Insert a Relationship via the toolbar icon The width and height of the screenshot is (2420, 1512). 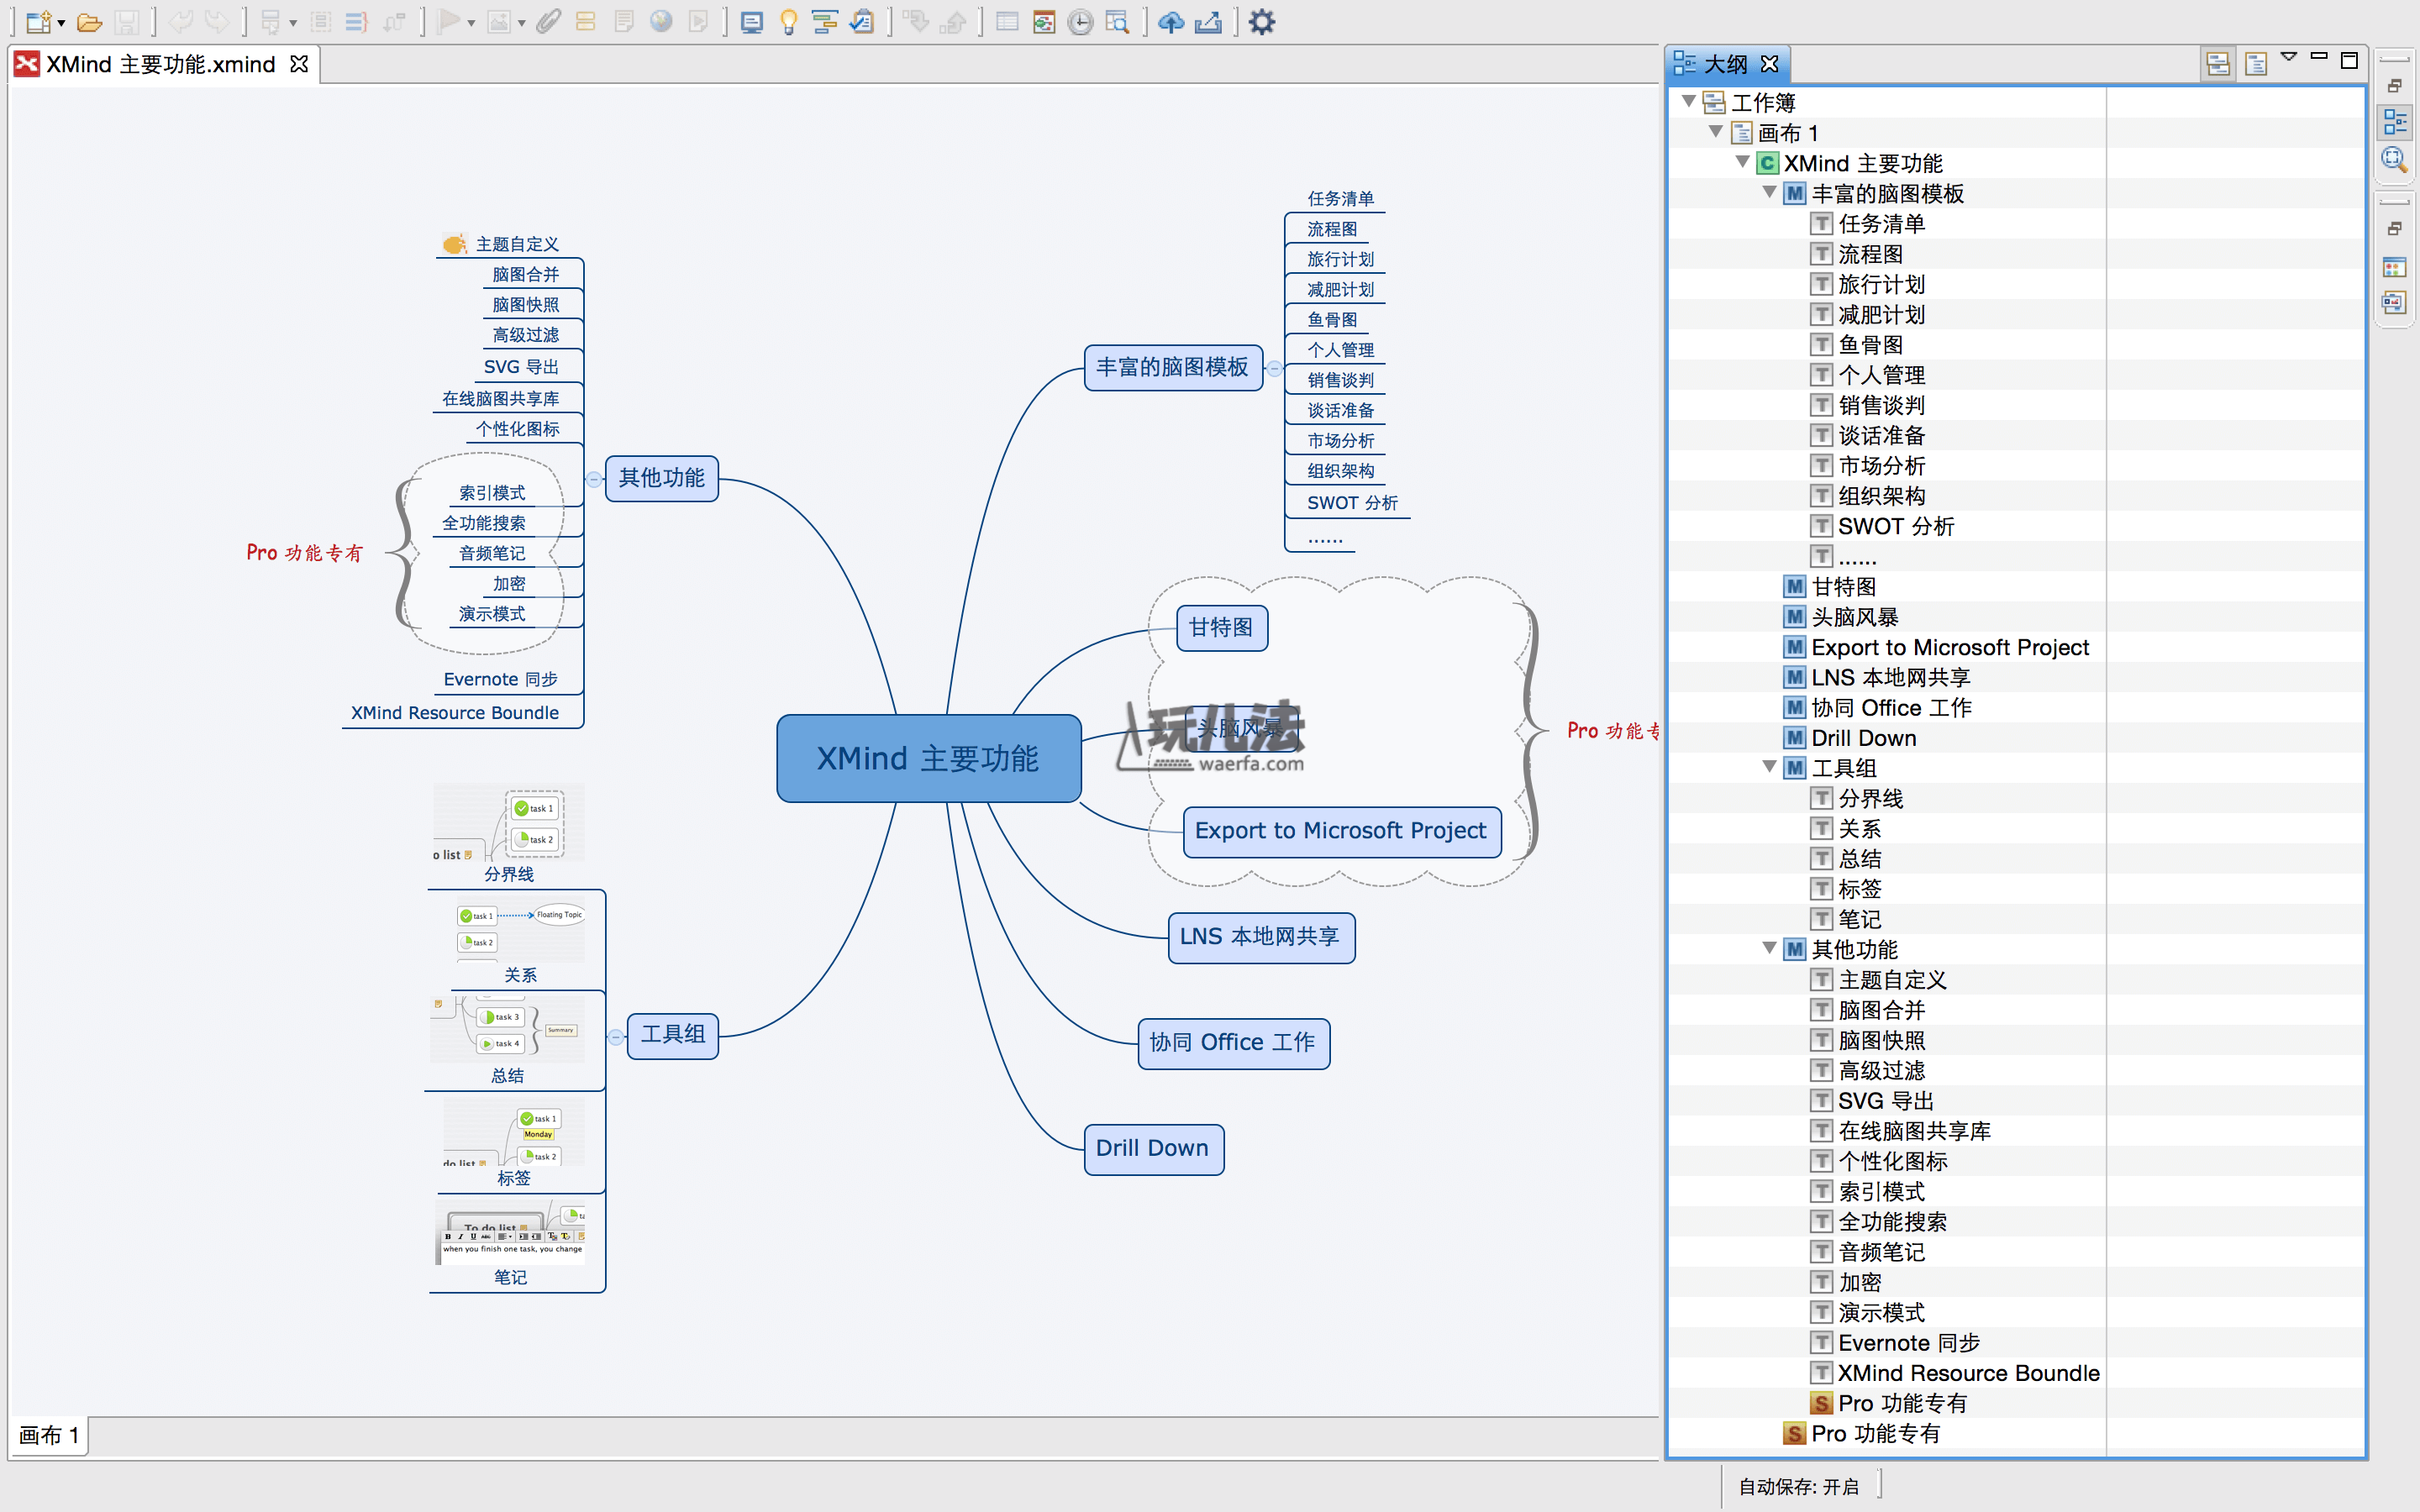click(395, 22)
